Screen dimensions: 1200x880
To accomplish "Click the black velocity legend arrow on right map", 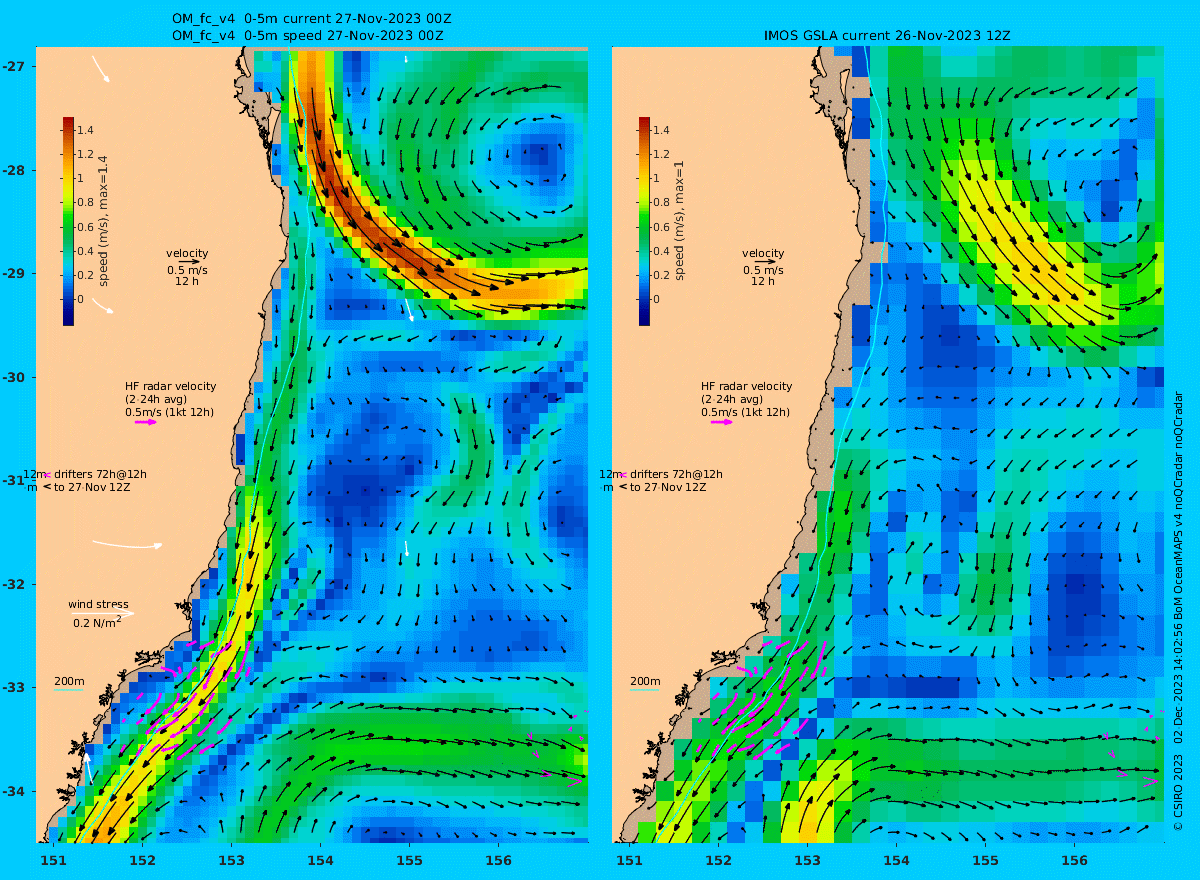I will click(x=766, y=262).
